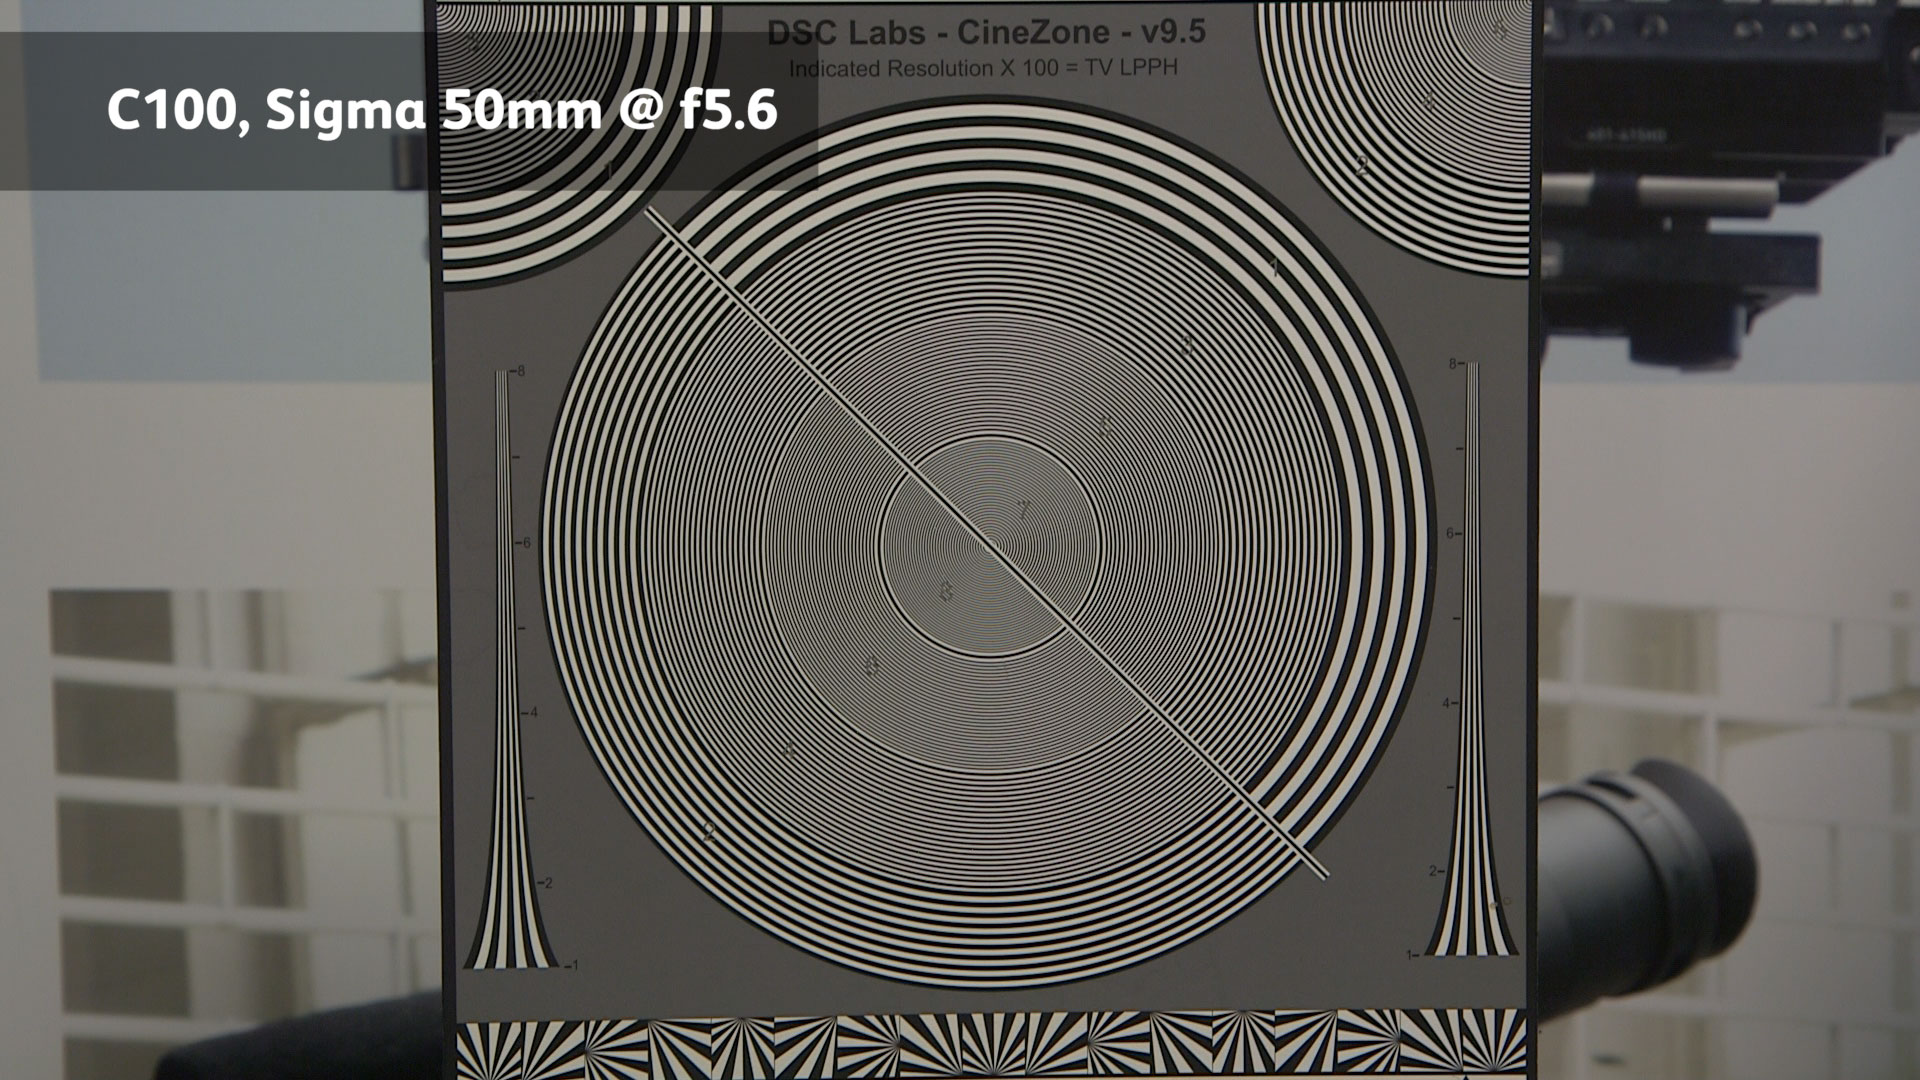Click the "C100, Sigma 50mm @ f5.6" caption
Image resolution: width=1920 pixels, height=1080 pixels.
tap(441, 110)
